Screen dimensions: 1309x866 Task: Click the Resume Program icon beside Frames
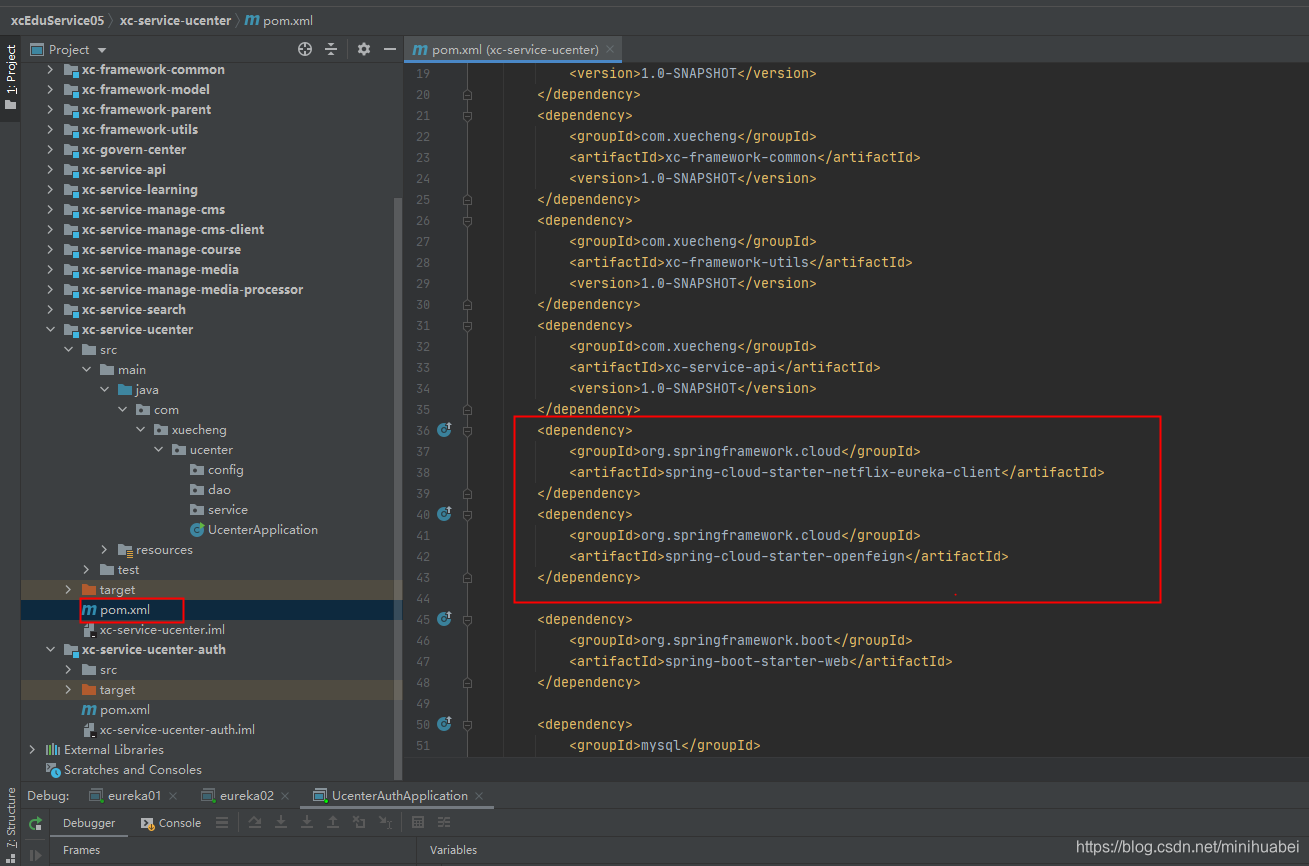(x=35, y=855)
